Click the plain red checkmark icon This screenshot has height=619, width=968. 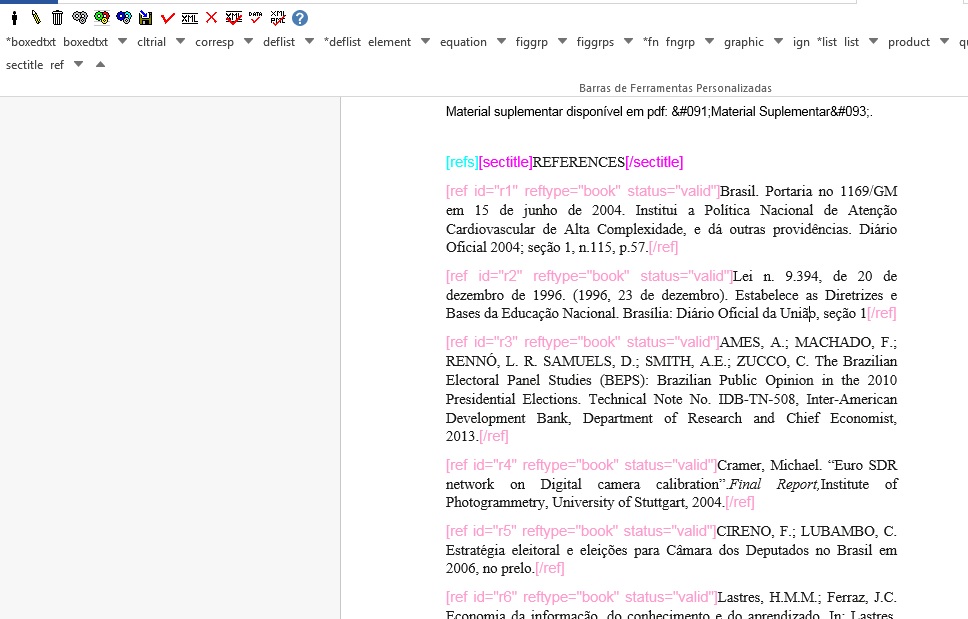(168, 18)
